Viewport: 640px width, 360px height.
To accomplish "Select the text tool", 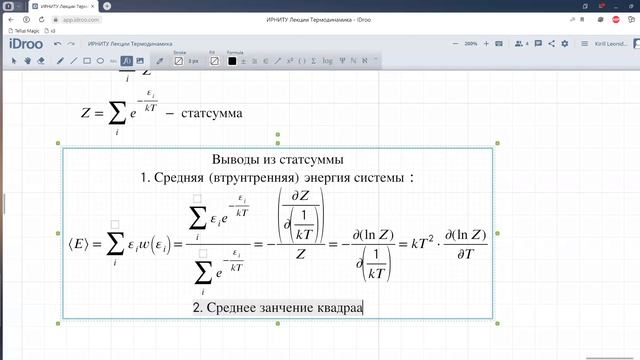I will tap(113, 61).
